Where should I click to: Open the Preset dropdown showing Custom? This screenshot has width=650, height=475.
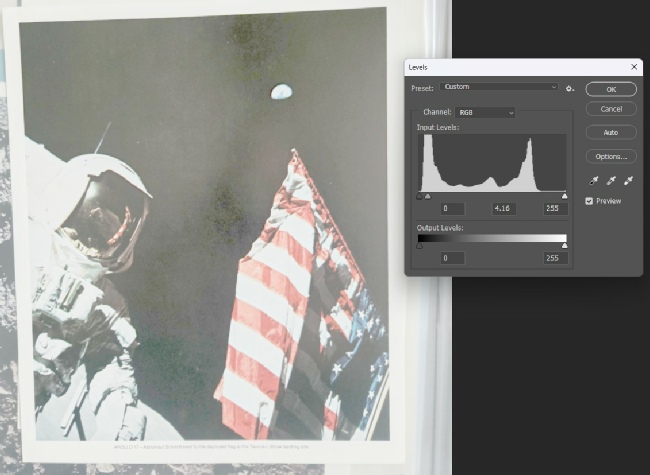(499, 87)
